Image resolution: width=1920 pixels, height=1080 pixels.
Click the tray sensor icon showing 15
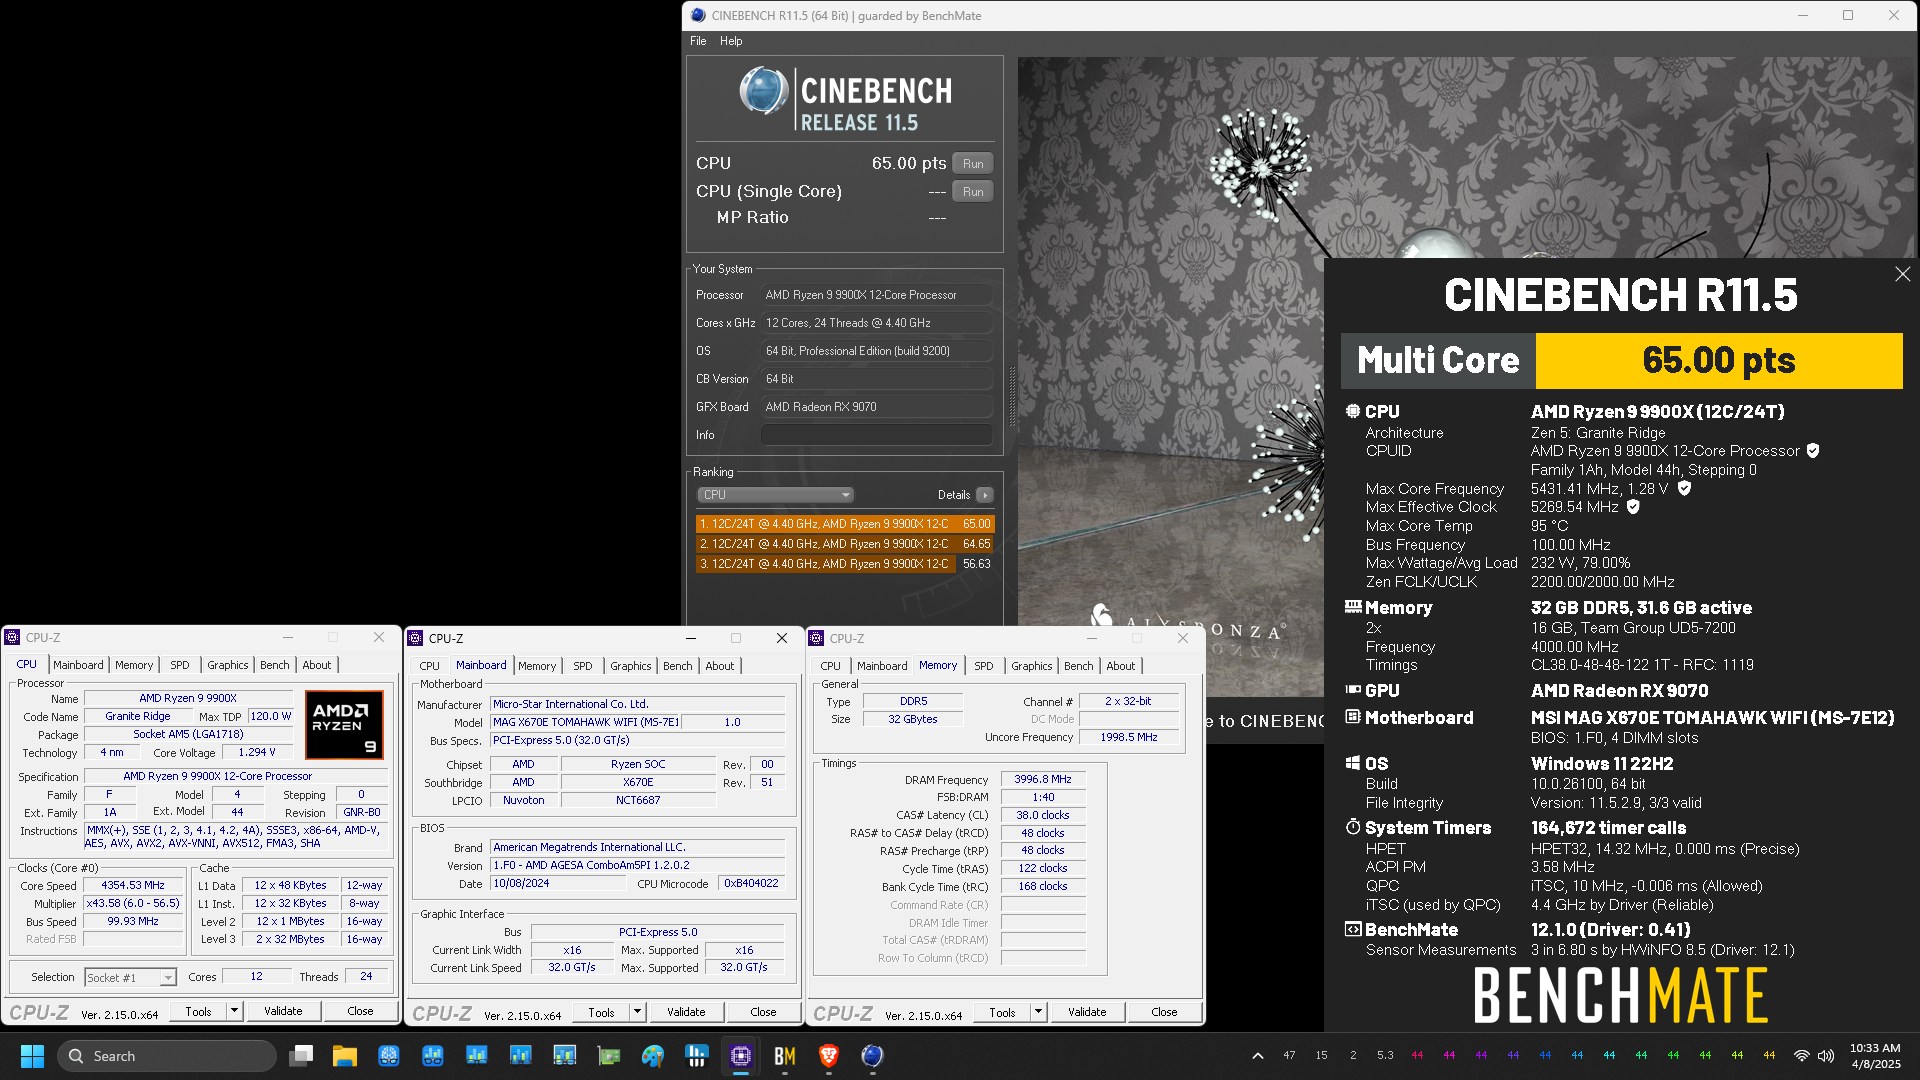tap(1321, 1056)
